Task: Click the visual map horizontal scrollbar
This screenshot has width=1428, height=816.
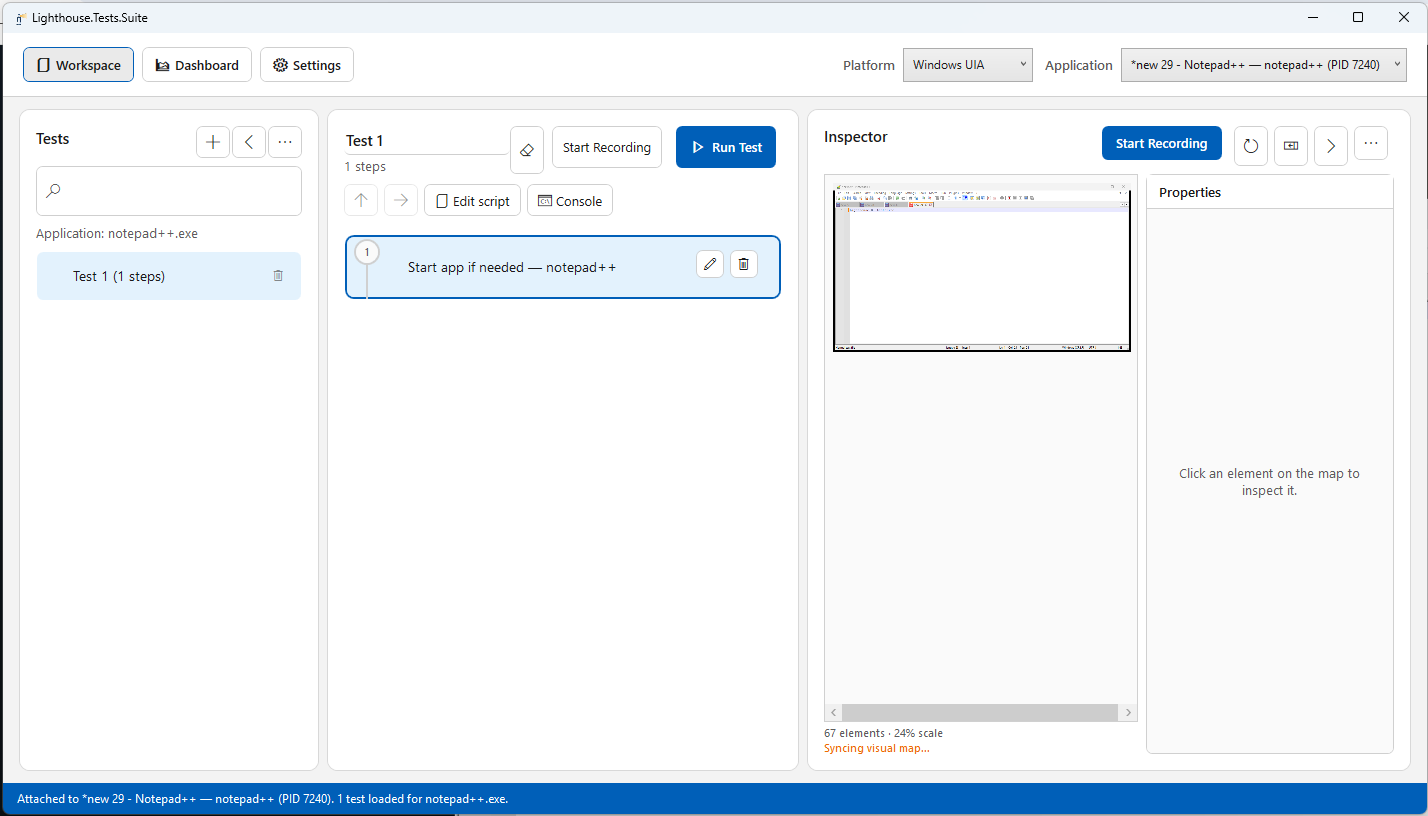Action: tap(980, 713)
